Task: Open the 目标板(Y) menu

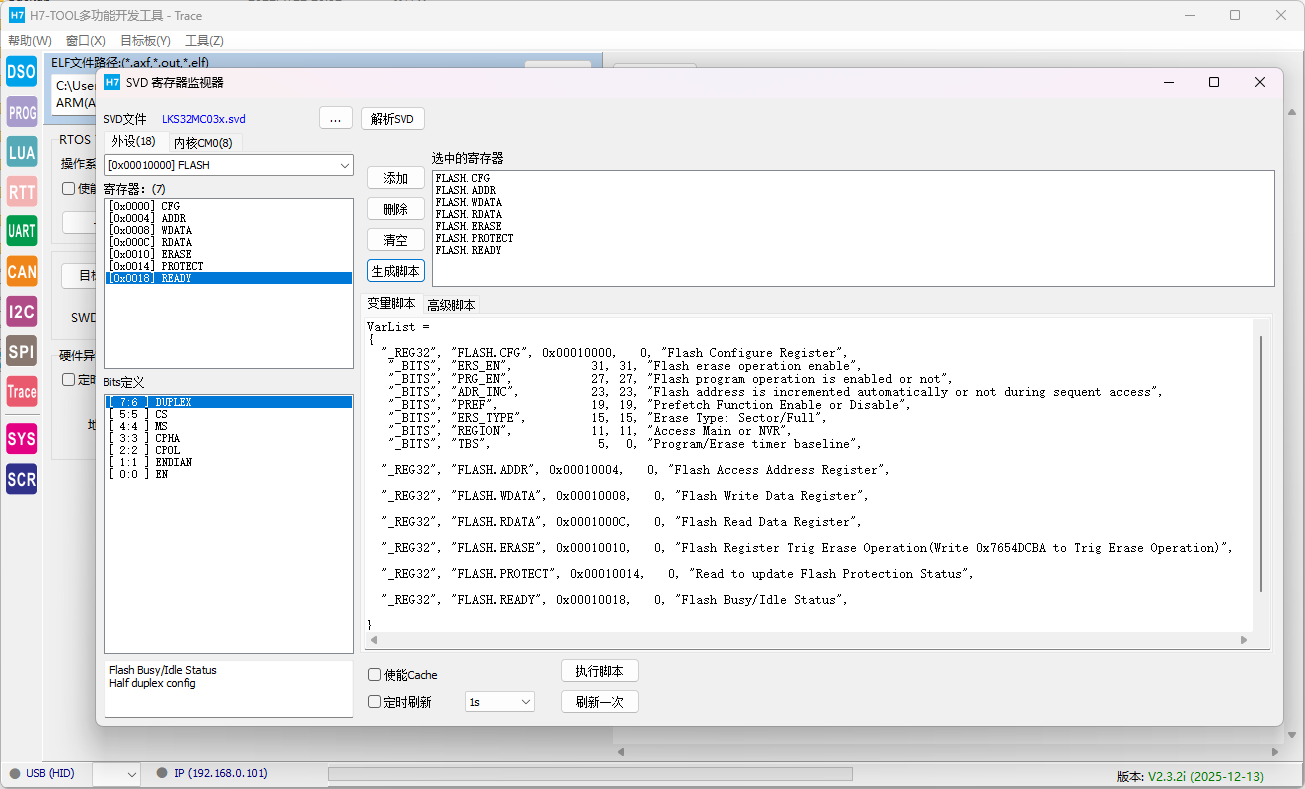Action: click(x=145, y=41)
